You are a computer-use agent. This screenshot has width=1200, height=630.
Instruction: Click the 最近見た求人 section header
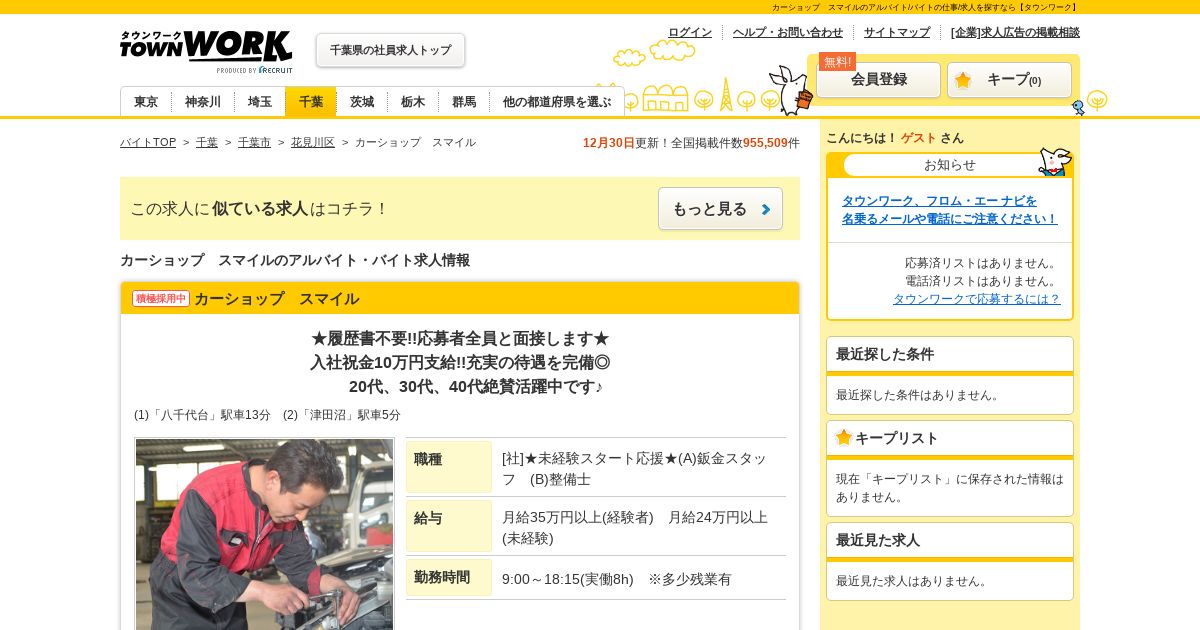click(x=950, y=540)
